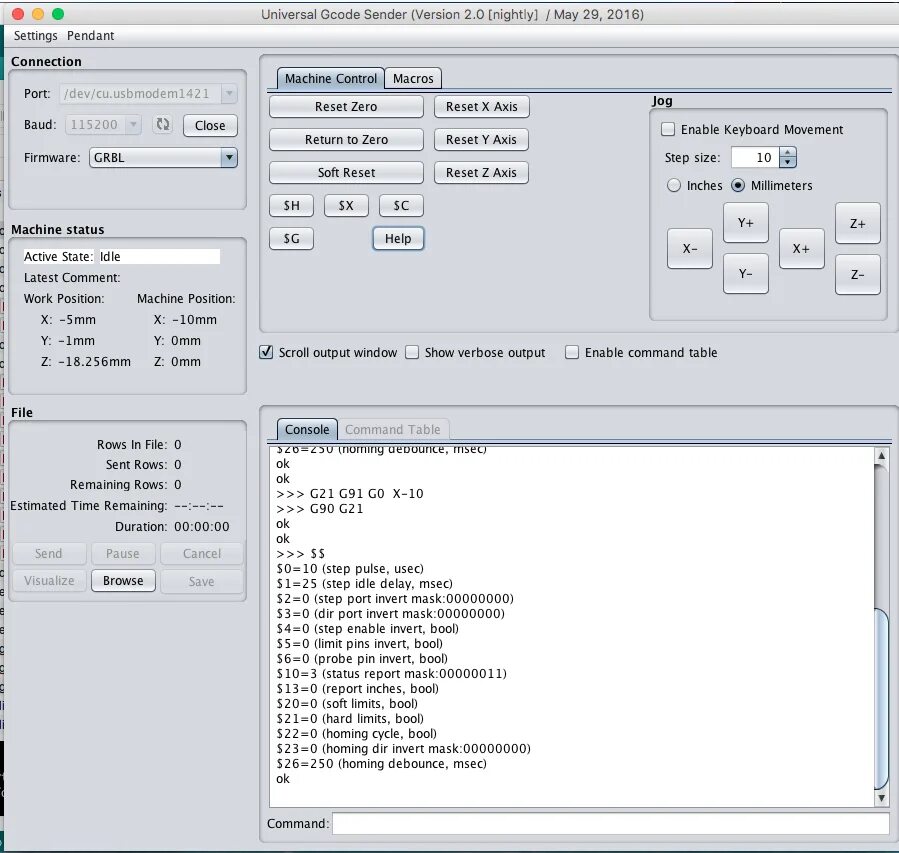Jog with the Y- button
Image resolution: width=899 pixels, height=853 pixels.
tap(745, 274)
